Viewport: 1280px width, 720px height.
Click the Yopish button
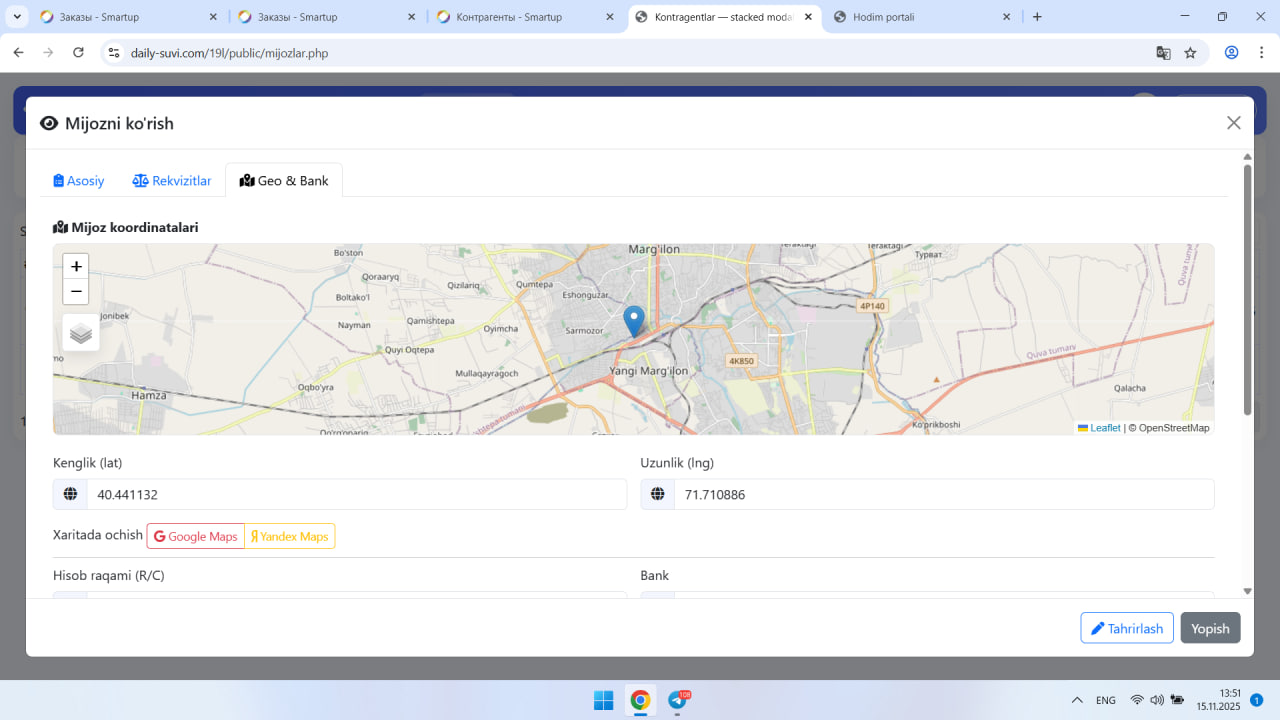tap(1210, 628)
